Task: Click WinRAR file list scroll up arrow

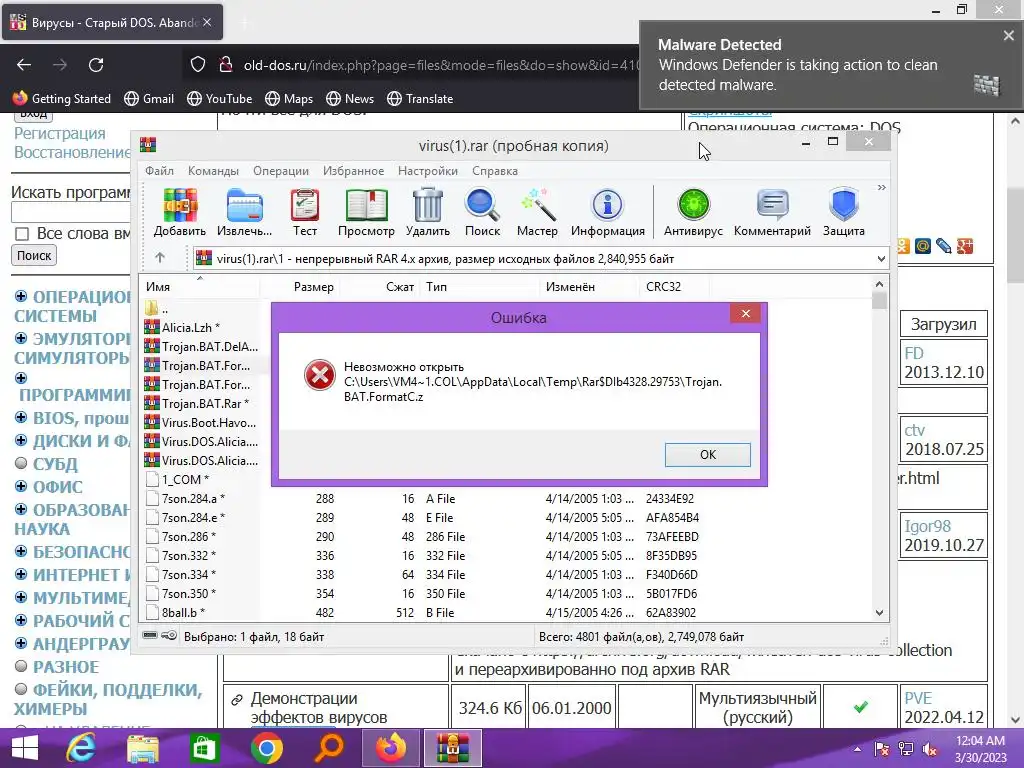Action: [x=879, y=284]
